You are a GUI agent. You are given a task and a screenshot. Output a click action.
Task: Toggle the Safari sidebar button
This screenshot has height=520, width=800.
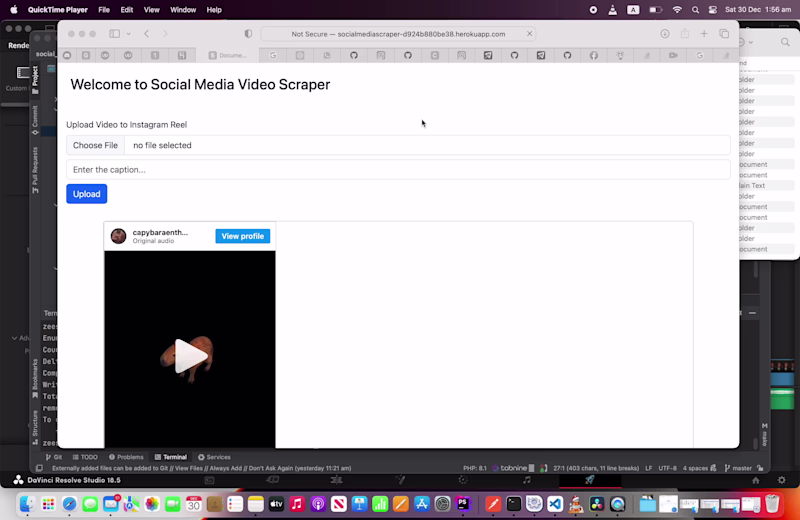pos(114,34)
